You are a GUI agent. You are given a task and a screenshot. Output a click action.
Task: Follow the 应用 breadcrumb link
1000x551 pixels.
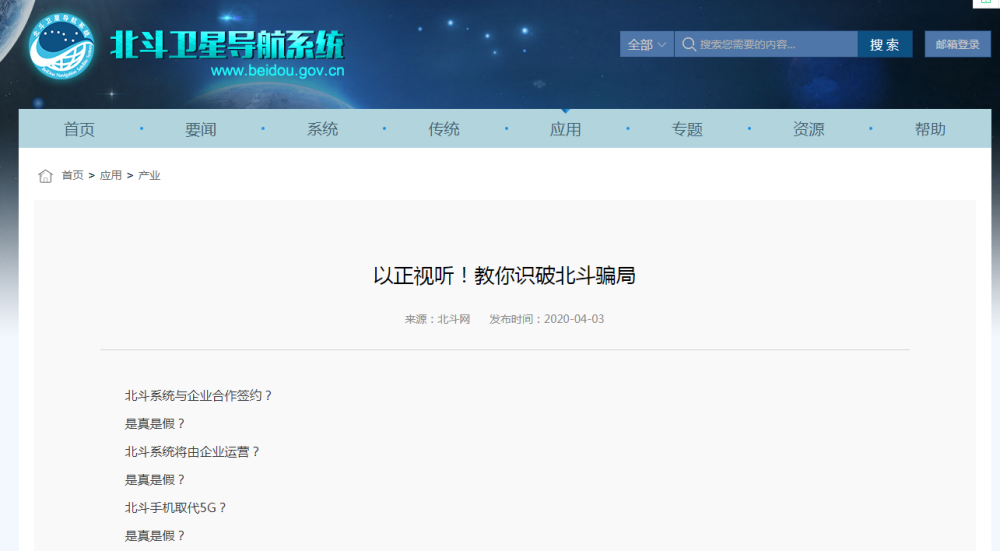click(110, 175)
